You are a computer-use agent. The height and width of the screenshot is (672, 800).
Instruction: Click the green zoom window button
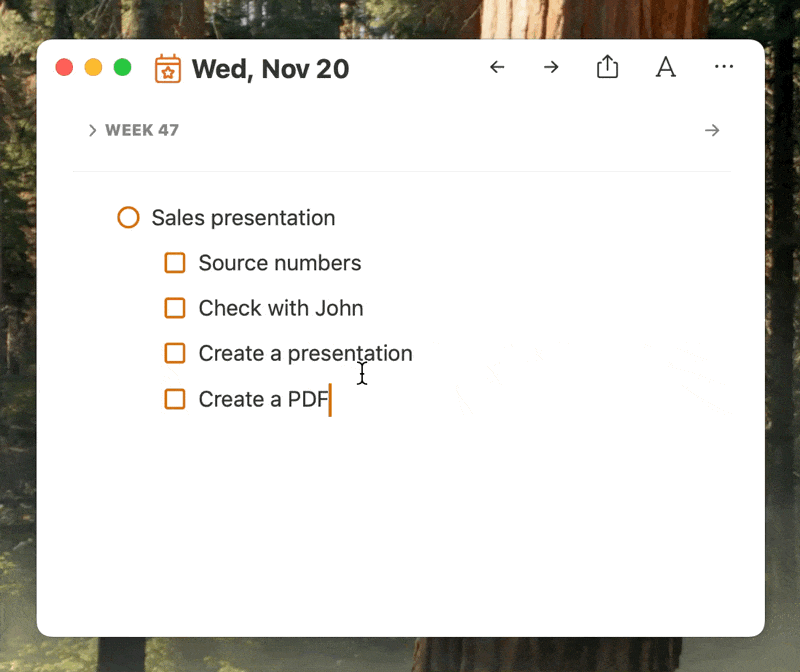(x=122, y=67)
